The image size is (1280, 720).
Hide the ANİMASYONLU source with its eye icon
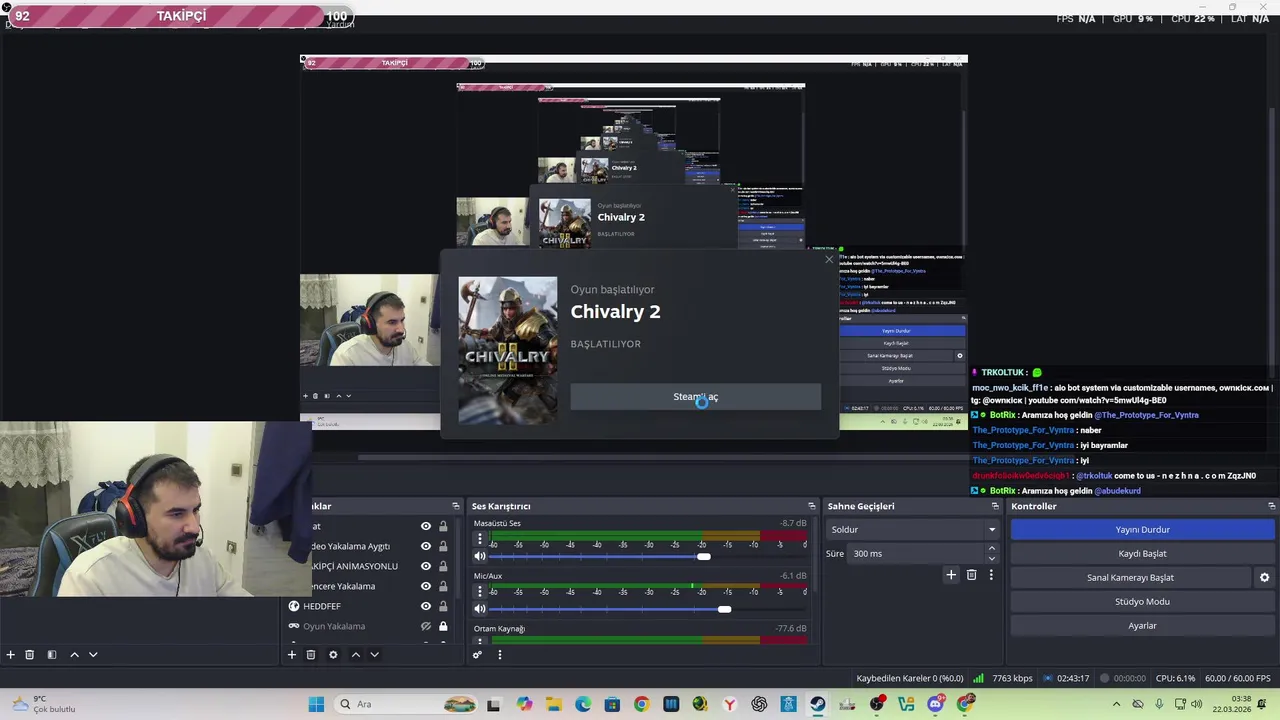(x=426, y=566)
